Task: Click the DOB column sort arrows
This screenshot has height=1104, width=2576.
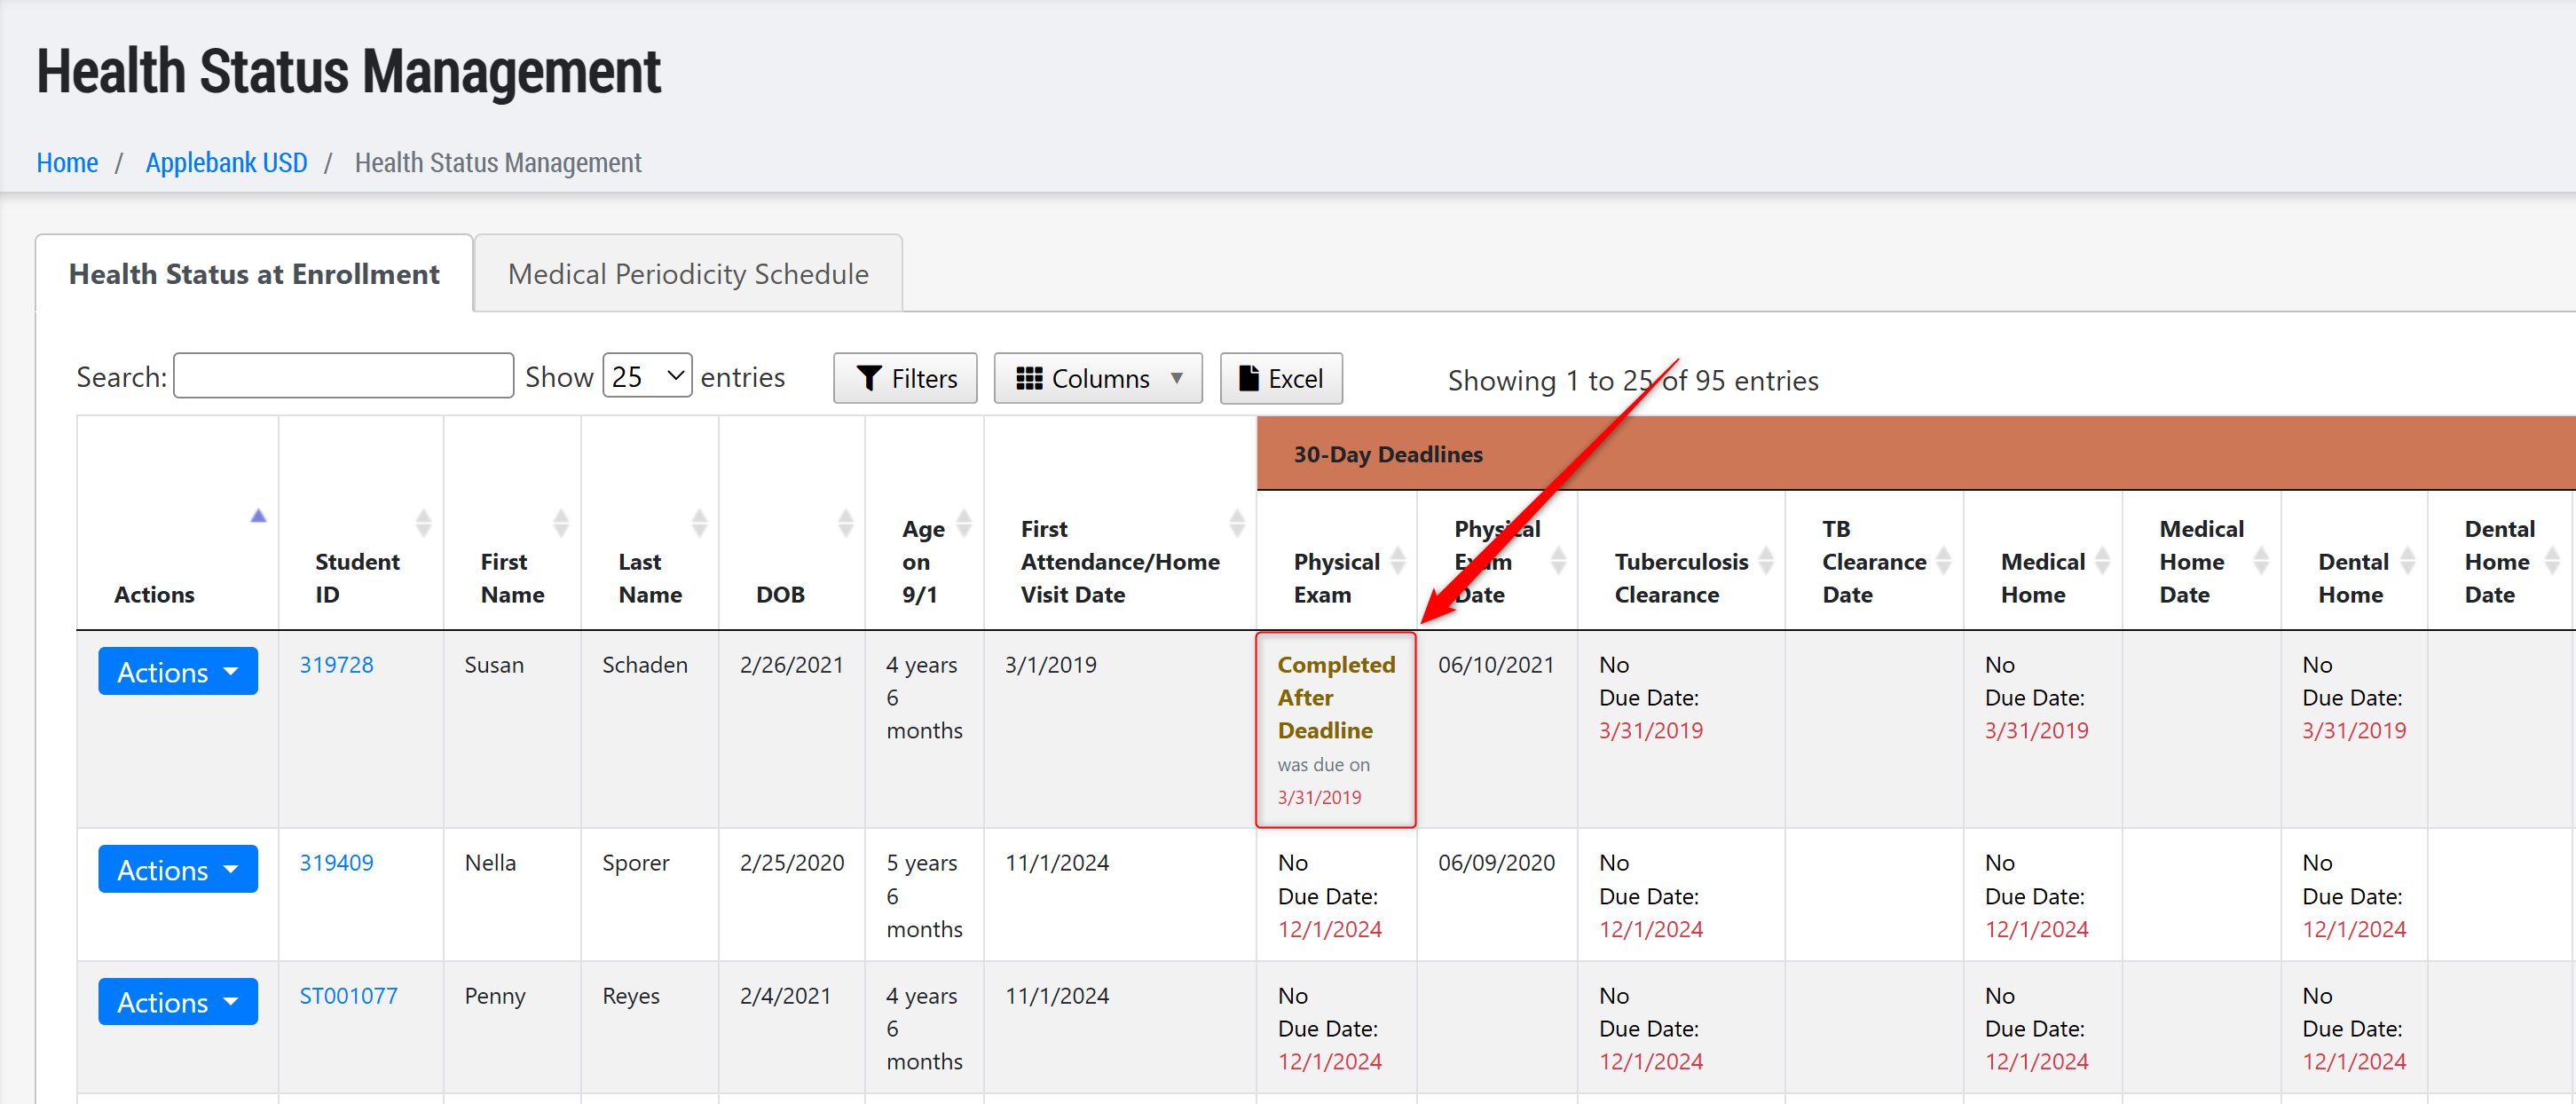Action: click(x=845, y=522)
